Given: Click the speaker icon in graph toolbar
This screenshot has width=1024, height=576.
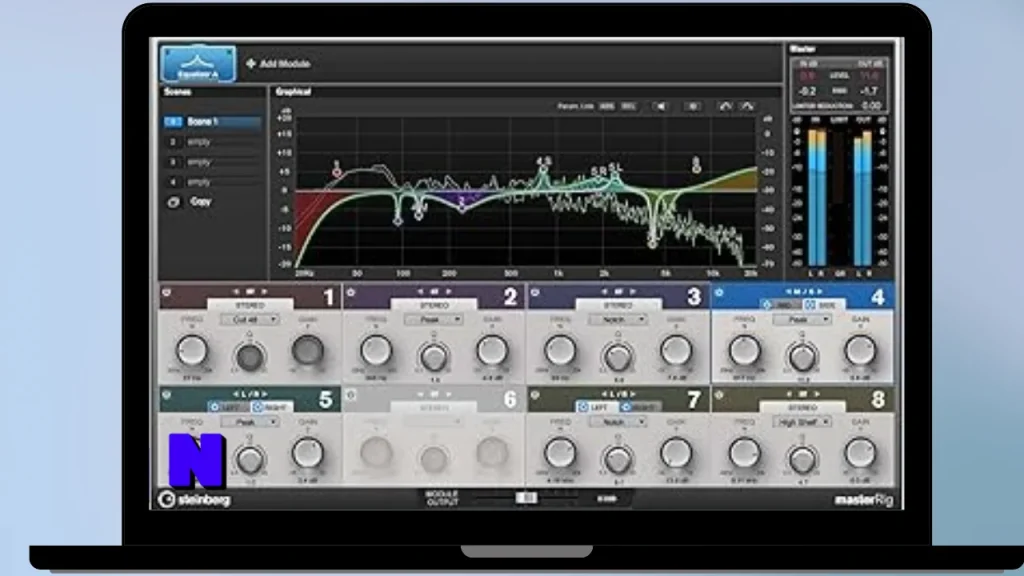Looking at the screenshot, I should [x=660, y=106].
